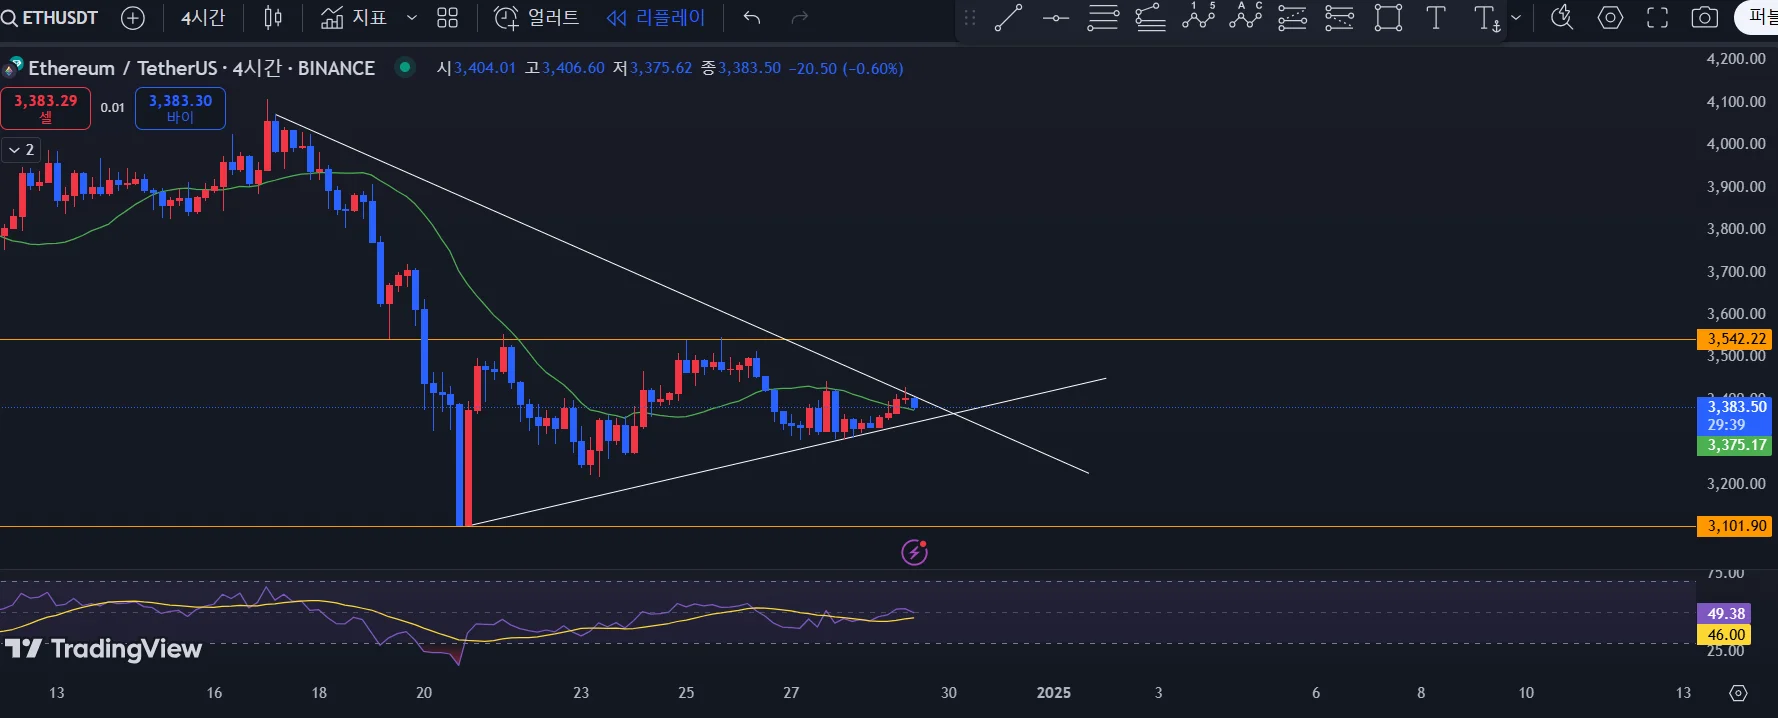Click the 3,101.90 horizontal line price label

click(x=1736, y=526)
